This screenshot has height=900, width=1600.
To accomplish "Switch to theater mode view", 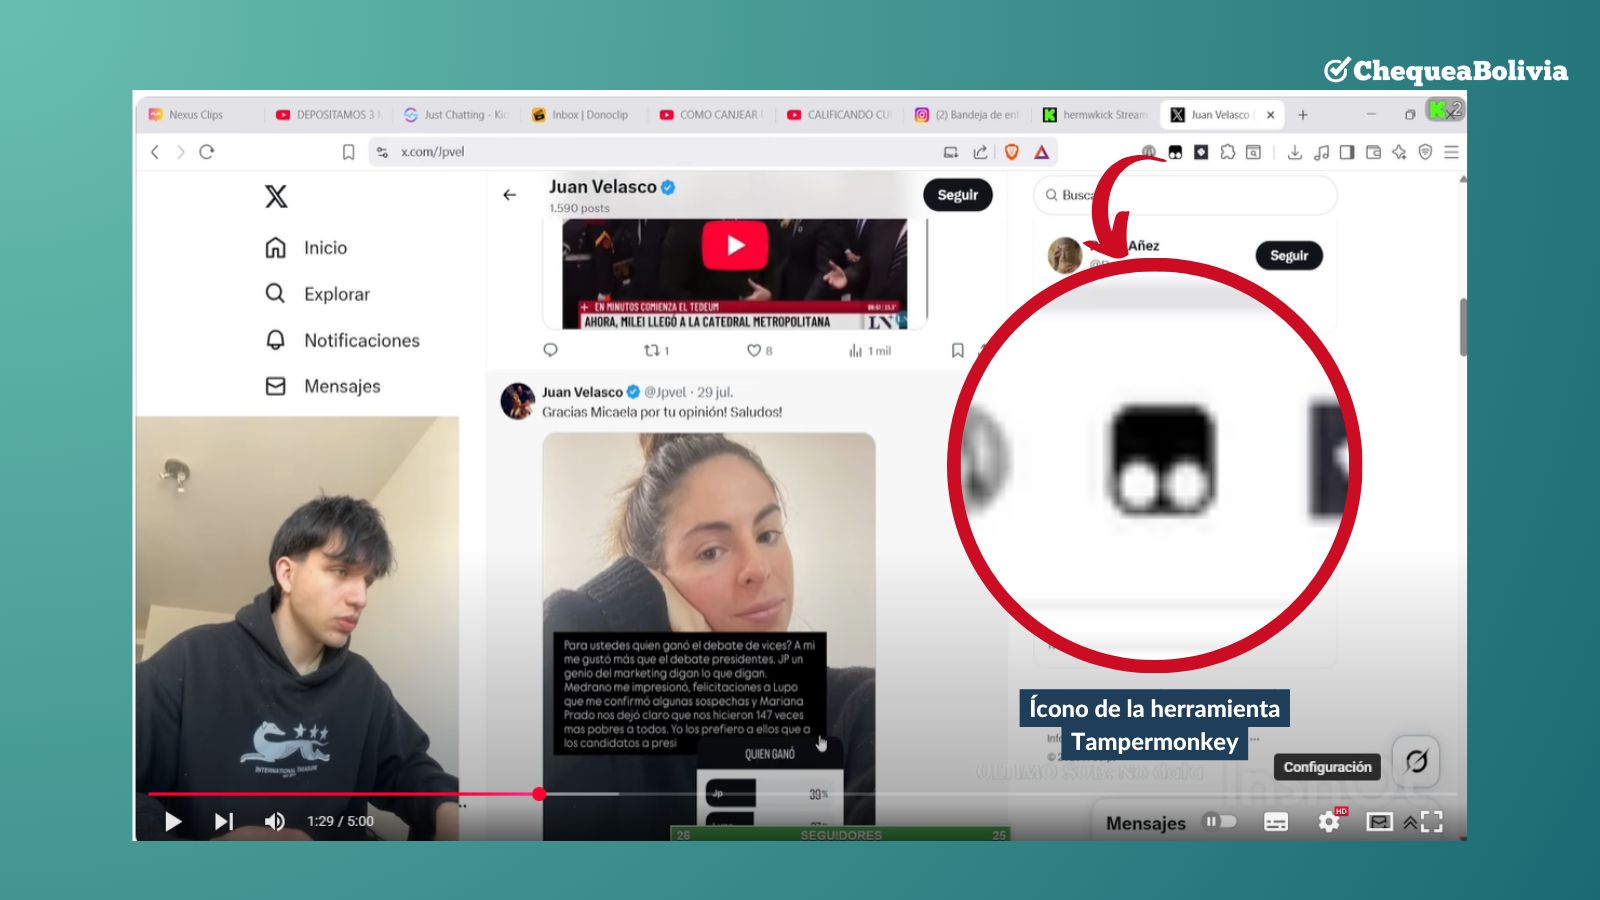I will [x=1380, y=822].
